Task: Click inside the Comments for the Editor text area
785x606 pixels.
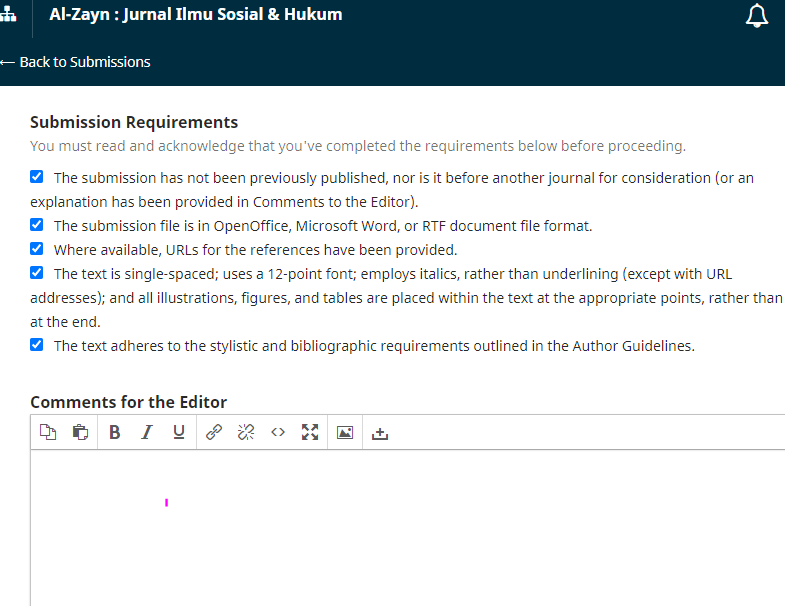Action: pyautogui.click(x=400, y=525)
